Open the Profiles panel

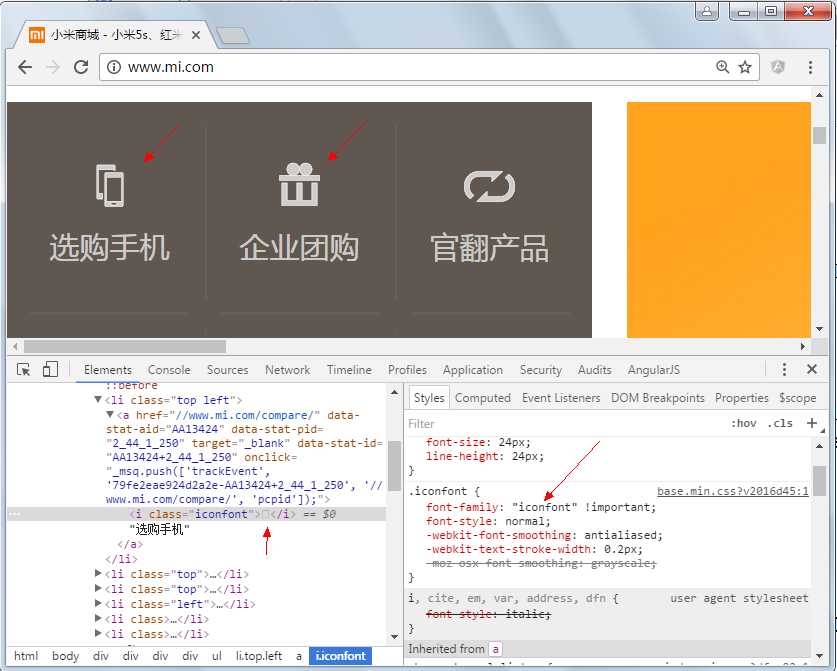click(x=407, y=370)
